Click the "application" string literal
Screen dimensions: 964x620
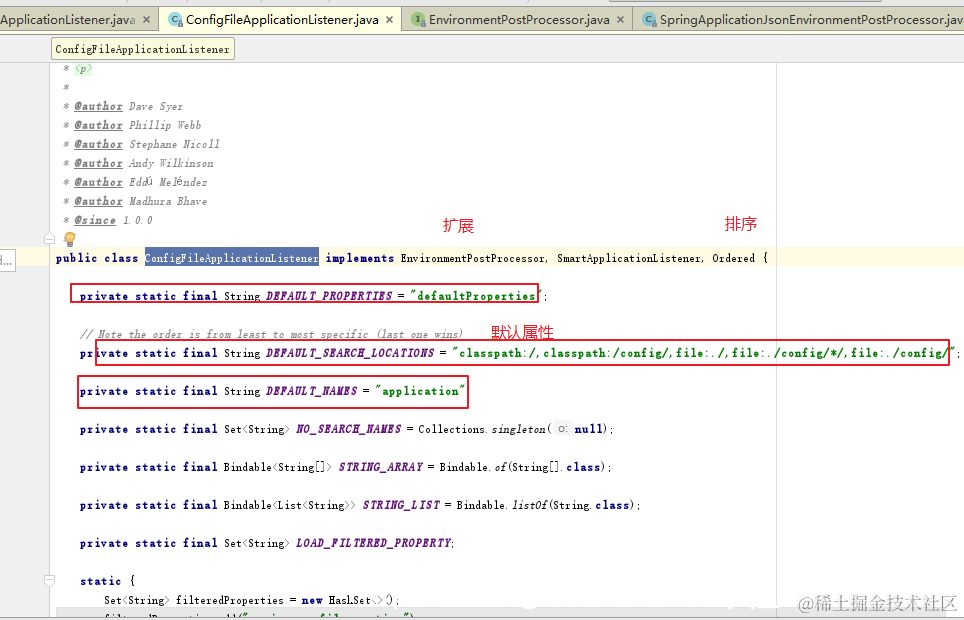click(x=421, y=391)
